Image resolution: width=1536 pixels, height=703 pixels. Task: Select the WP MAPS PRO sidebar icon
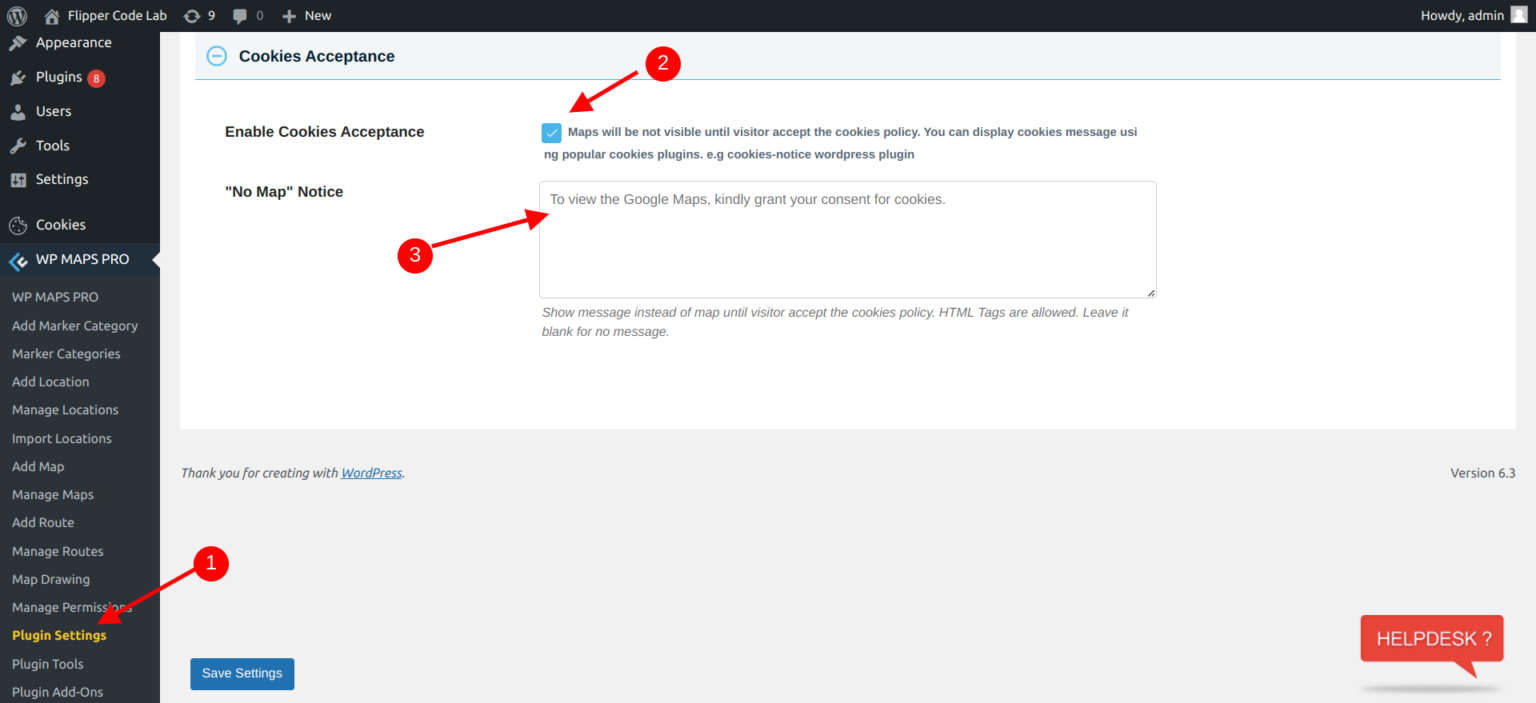18,259
